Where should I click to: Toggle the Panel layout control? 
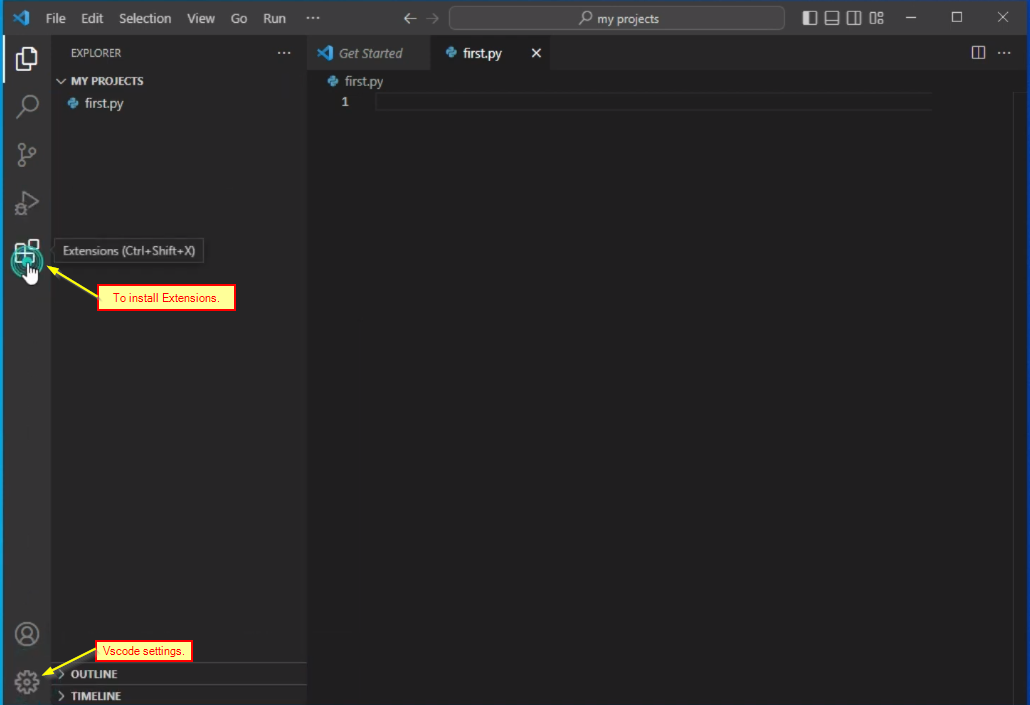[831, 17]
